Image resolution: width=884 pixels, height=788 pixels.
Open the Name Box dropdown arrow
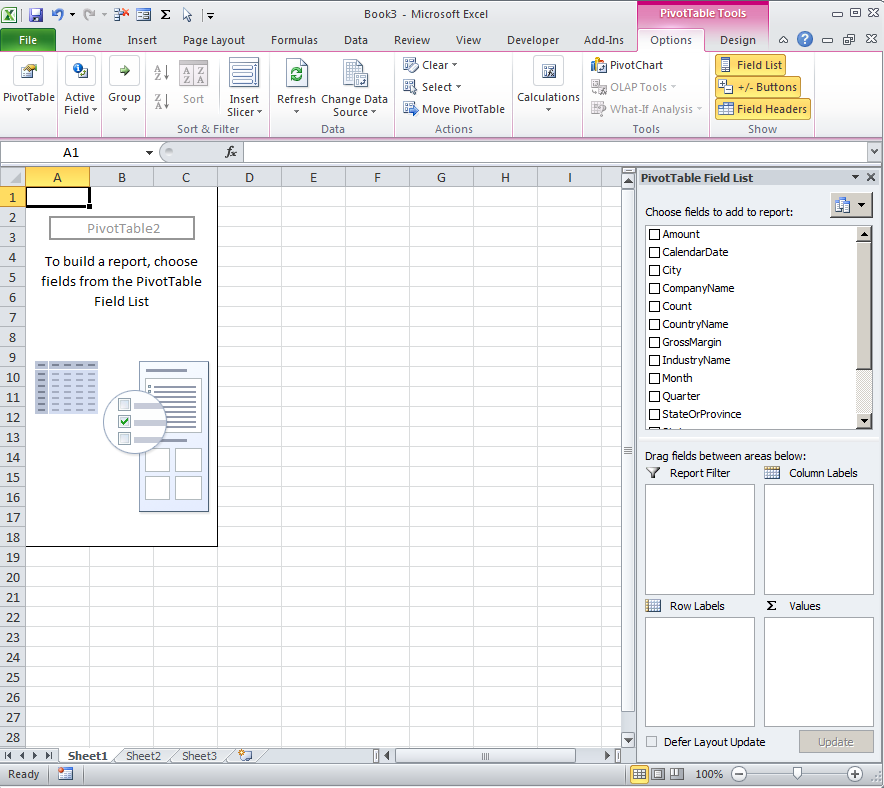(149, 153)
